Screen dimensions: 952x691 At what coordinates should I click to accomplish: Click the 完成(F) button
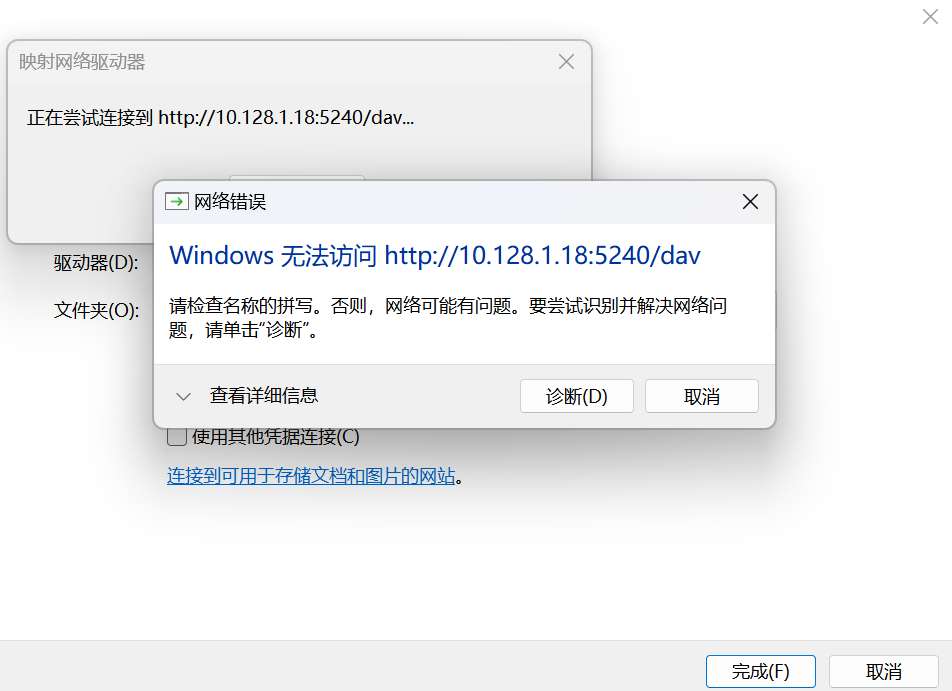pos(761,672)
